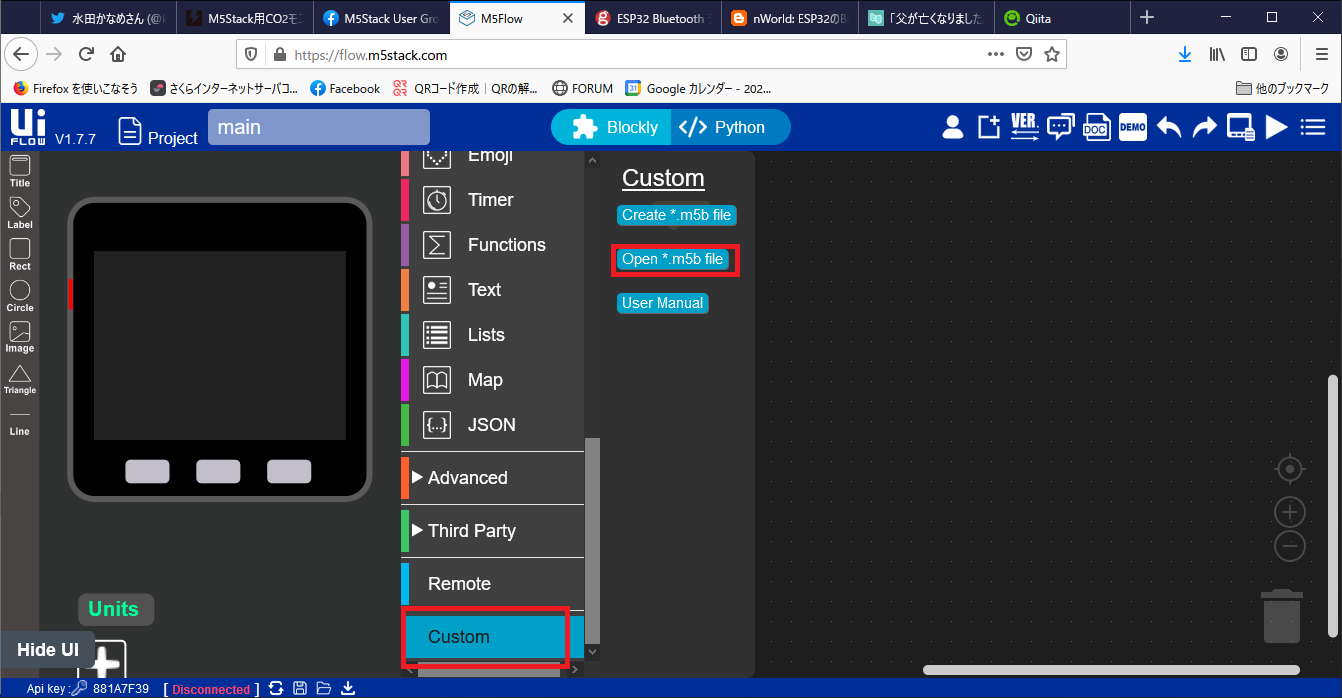The height and width of the screenshot is (698, 1342).
Task: Reload the browser page
Action: [x=86, y=54]
